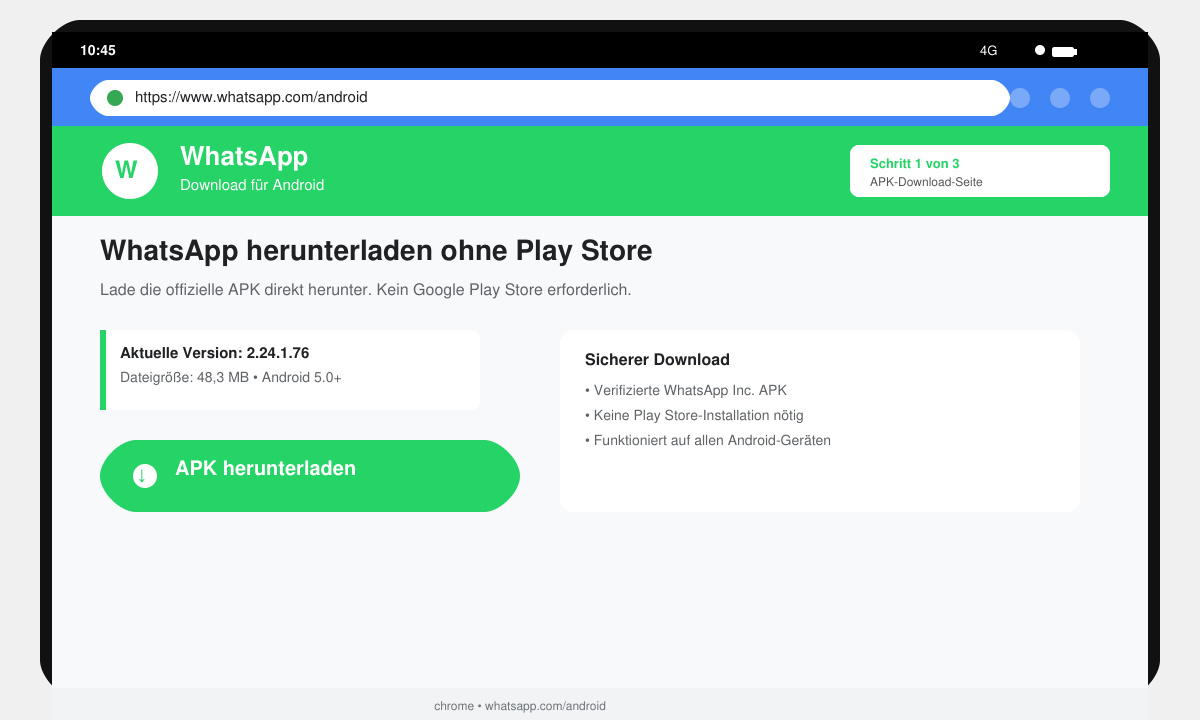Select 'Dateigröße: 48,3 MB • Android 5.0+' text
Screen dimensions: 1200x720
pyautogui.click(x=231, y=378)
